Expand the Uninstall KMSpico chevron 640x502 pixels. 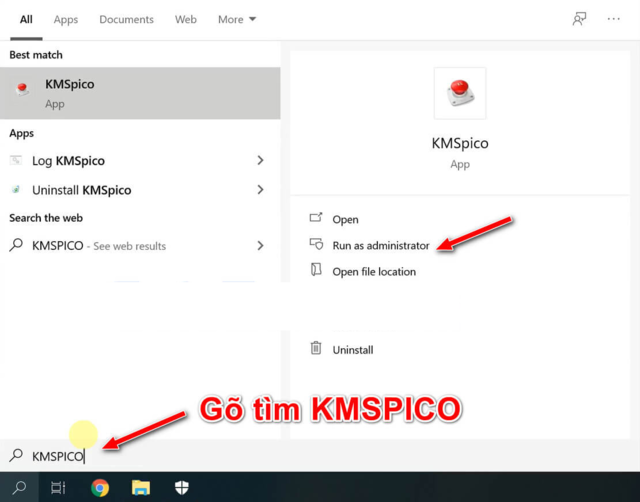point(260,190)
